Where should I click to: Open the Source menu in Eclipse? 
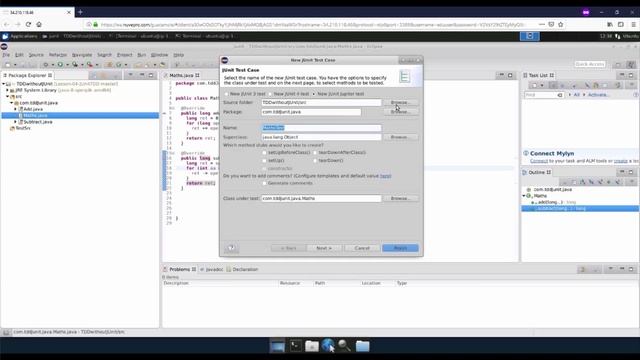pyautogui.click(x=36, y=55)
